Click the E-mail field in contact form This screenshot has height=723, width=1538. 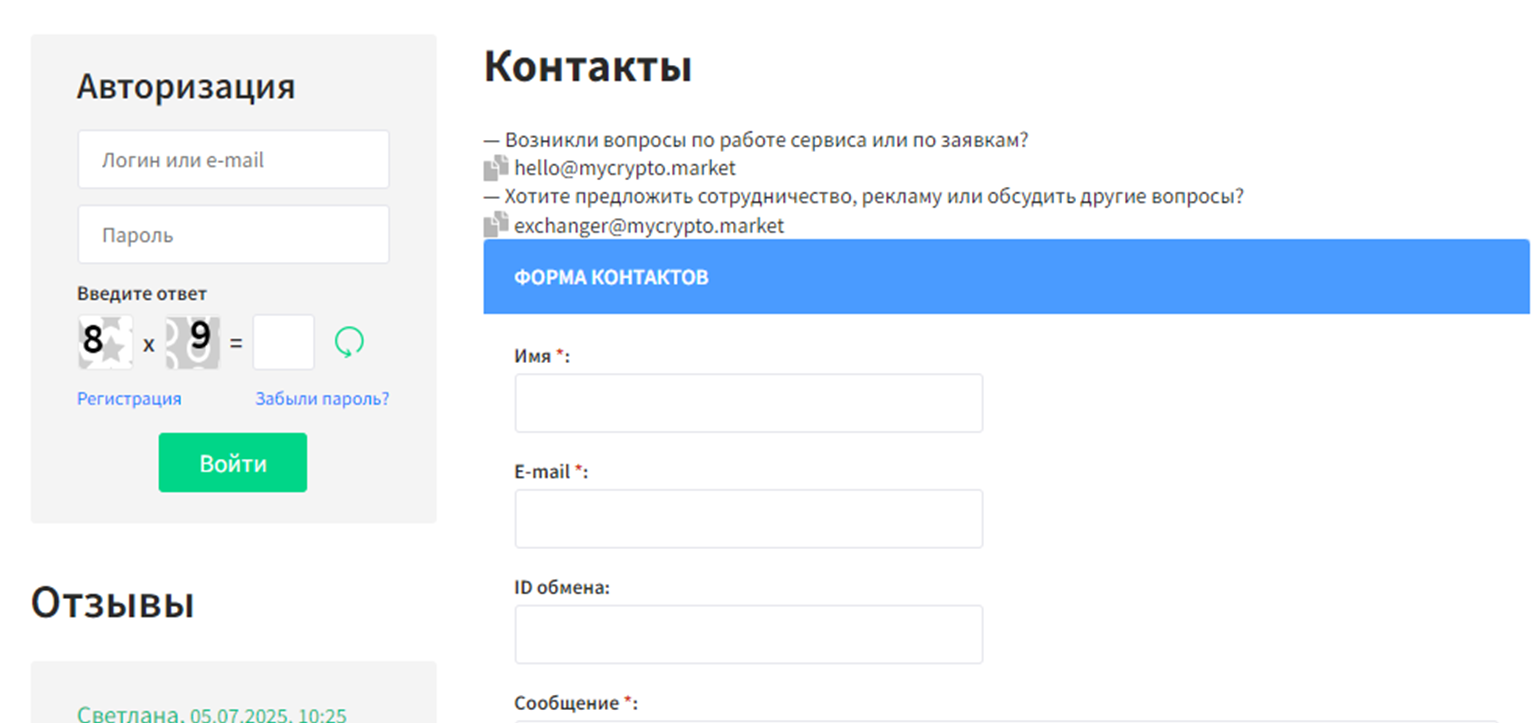748,519
